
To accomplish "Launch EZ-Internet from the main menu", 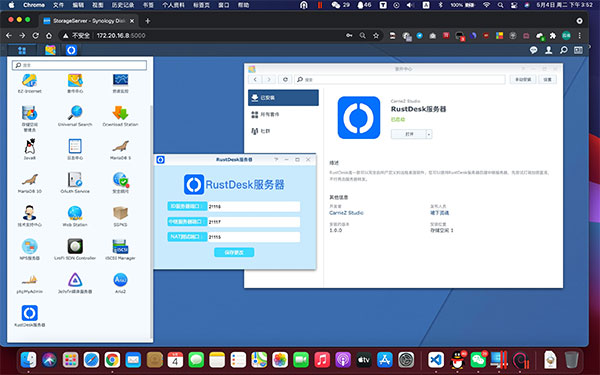I will 29,83.
